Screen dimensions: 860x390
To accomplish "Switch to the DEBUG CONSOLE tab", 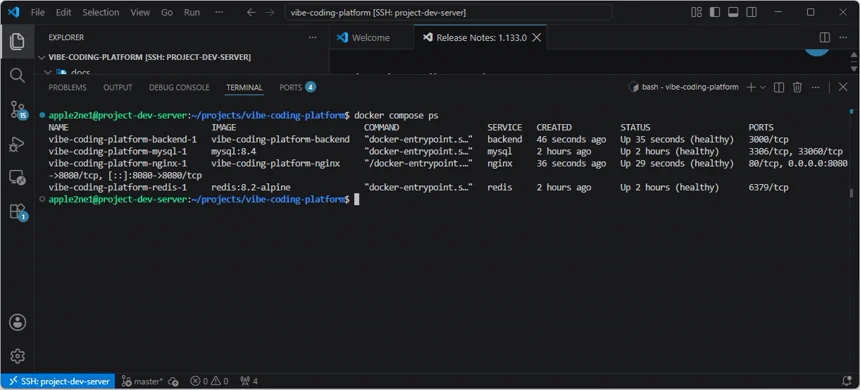I will 179,87.
